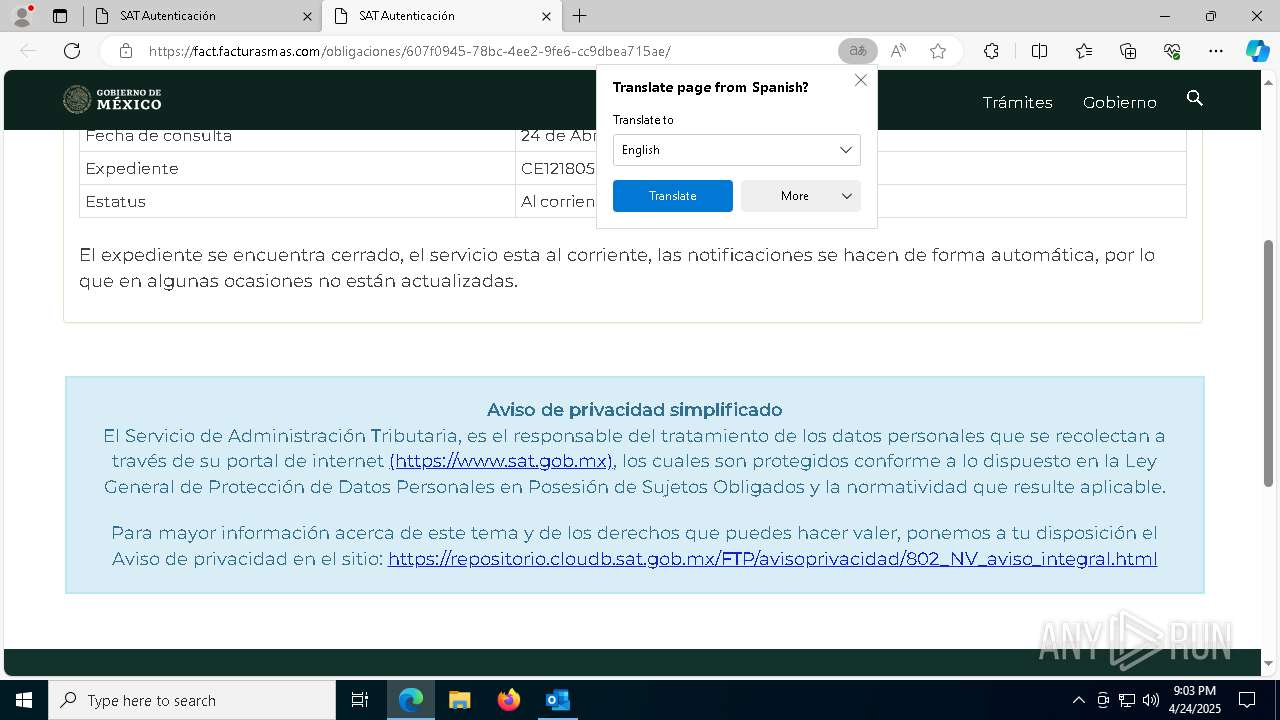Click the blue Translate button
The width and height of the screenshot is (1280, 720).
pos(673,196)
